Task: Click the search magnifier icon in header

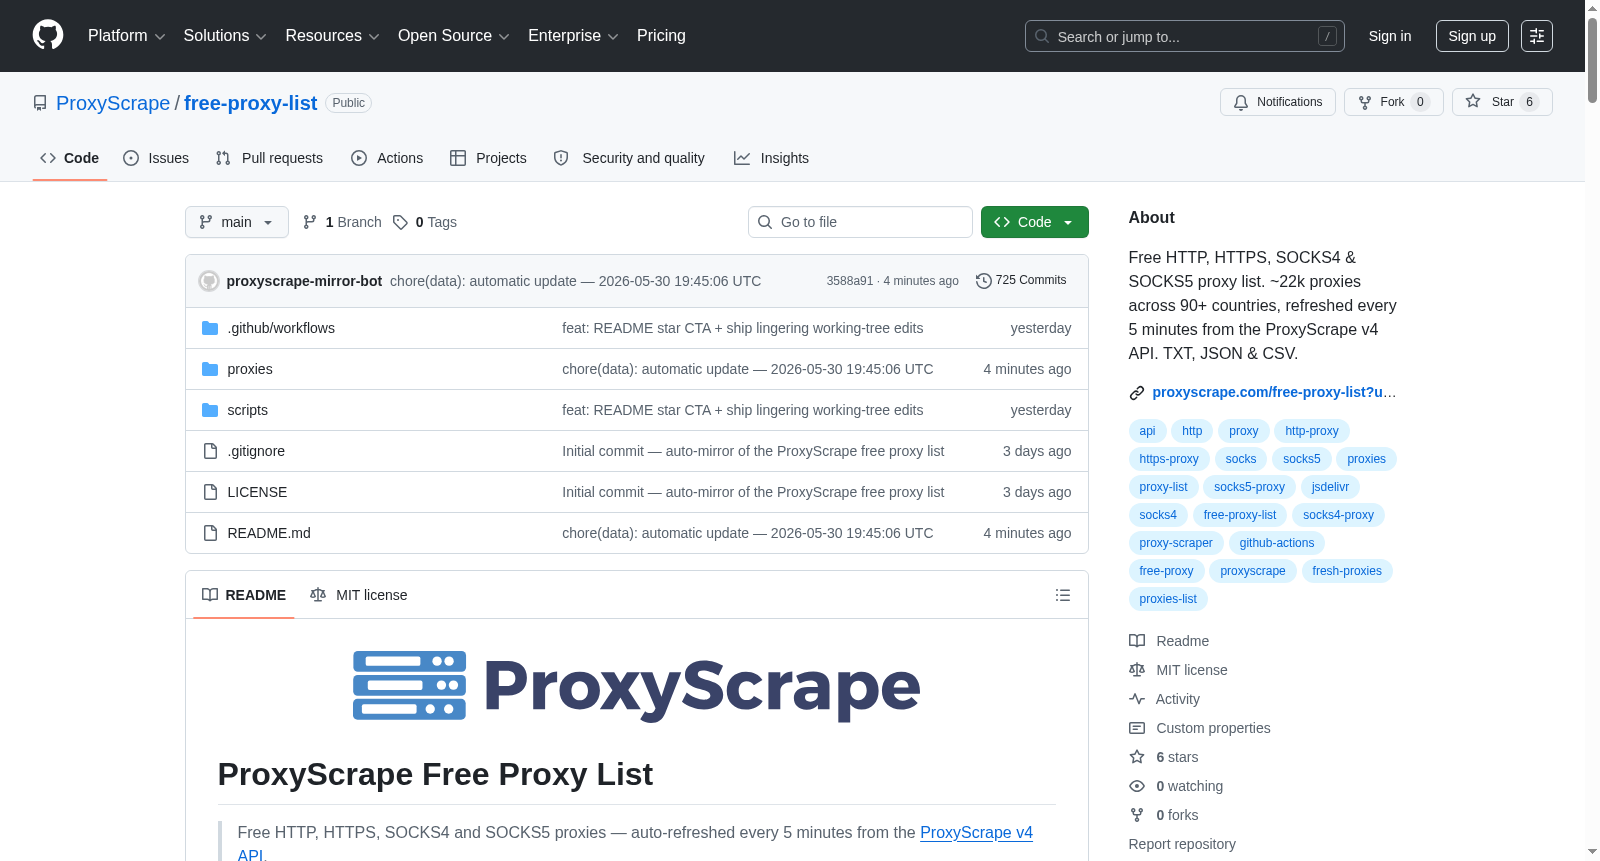Action: pyautogui.click(x=1042, y=36)
